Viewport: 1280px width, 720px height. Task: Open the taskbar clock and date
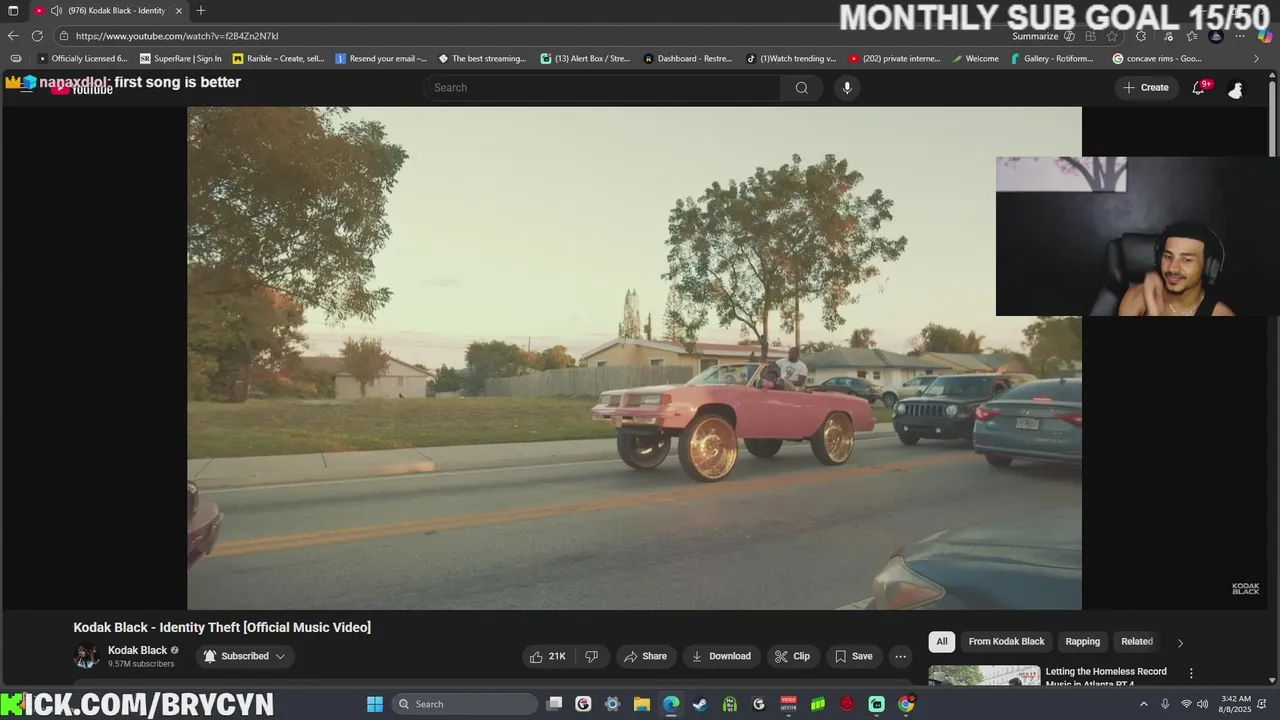tap(1236, 704)
